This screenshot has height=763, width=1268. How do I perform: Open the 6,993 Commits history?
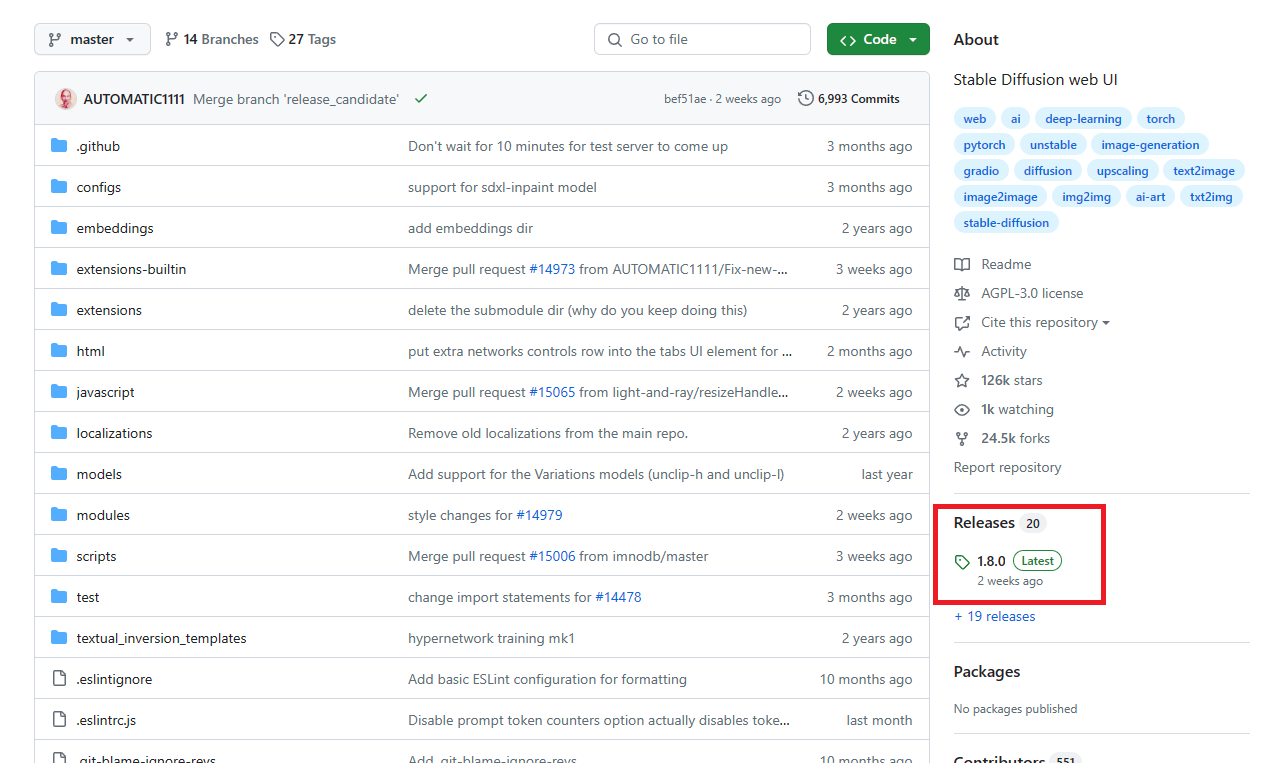[x=849, y=98]
